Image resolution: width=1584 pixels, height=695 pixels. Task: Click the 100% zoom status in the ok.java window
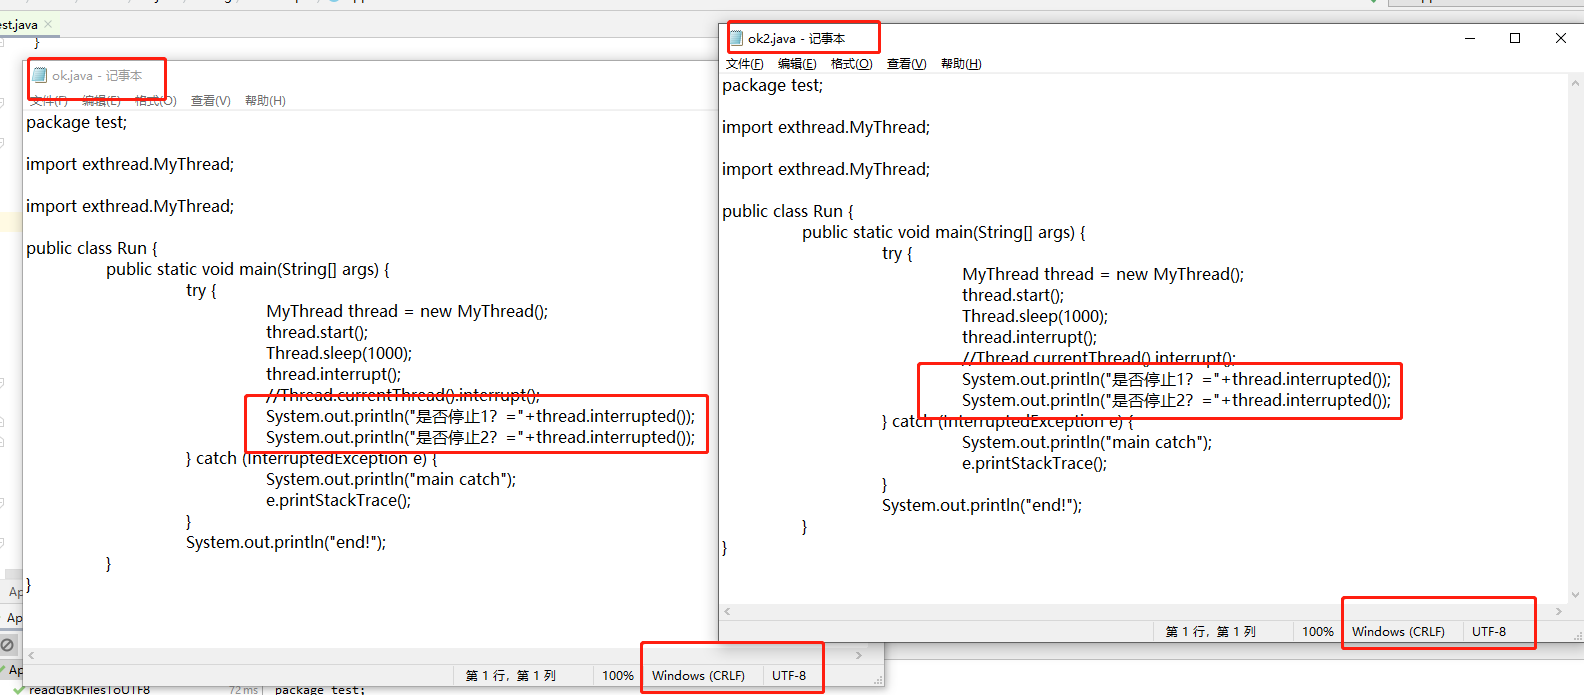tap(618, 676)
